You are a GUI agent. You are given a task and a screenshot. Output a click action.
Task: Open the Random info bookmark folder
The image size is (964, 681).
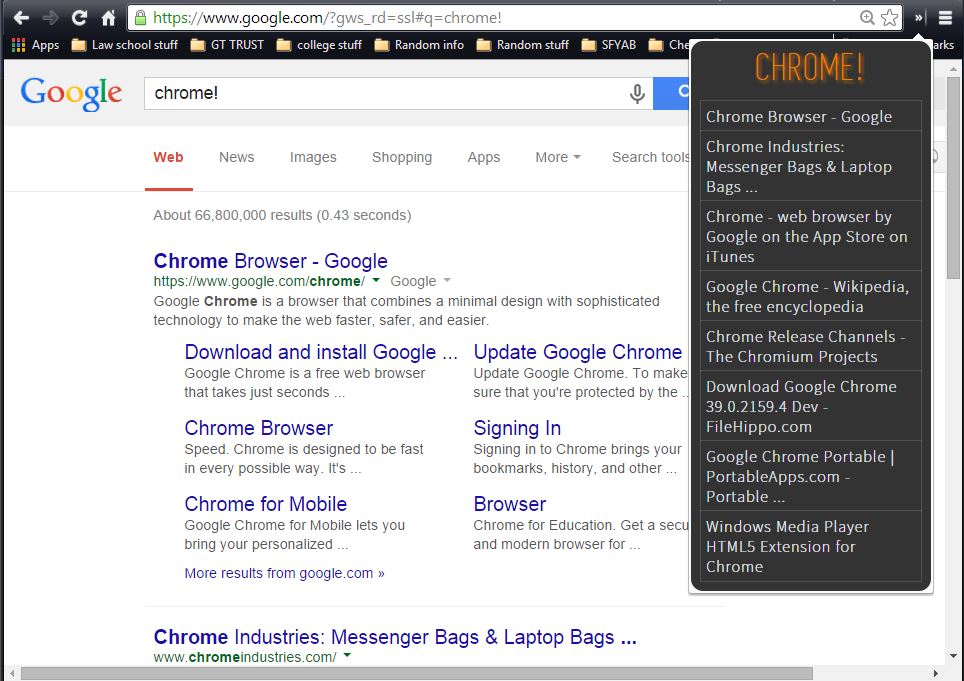tap(419, 45)
